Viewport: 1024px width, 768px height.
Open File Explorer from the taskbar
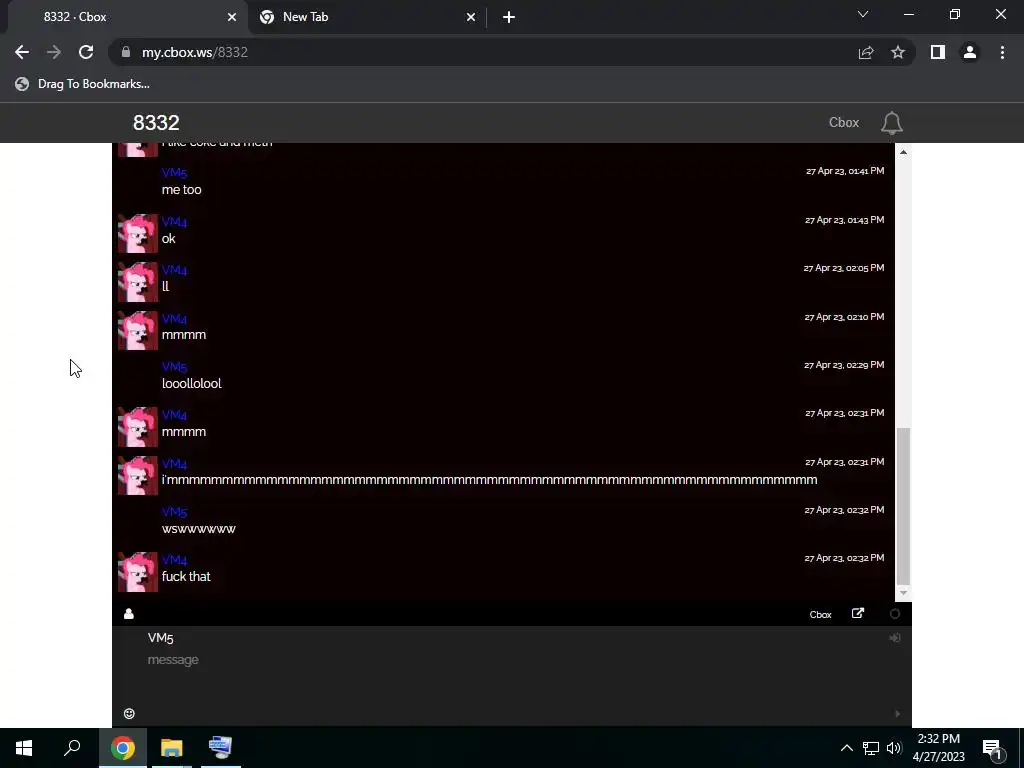(x=172, y=748)
